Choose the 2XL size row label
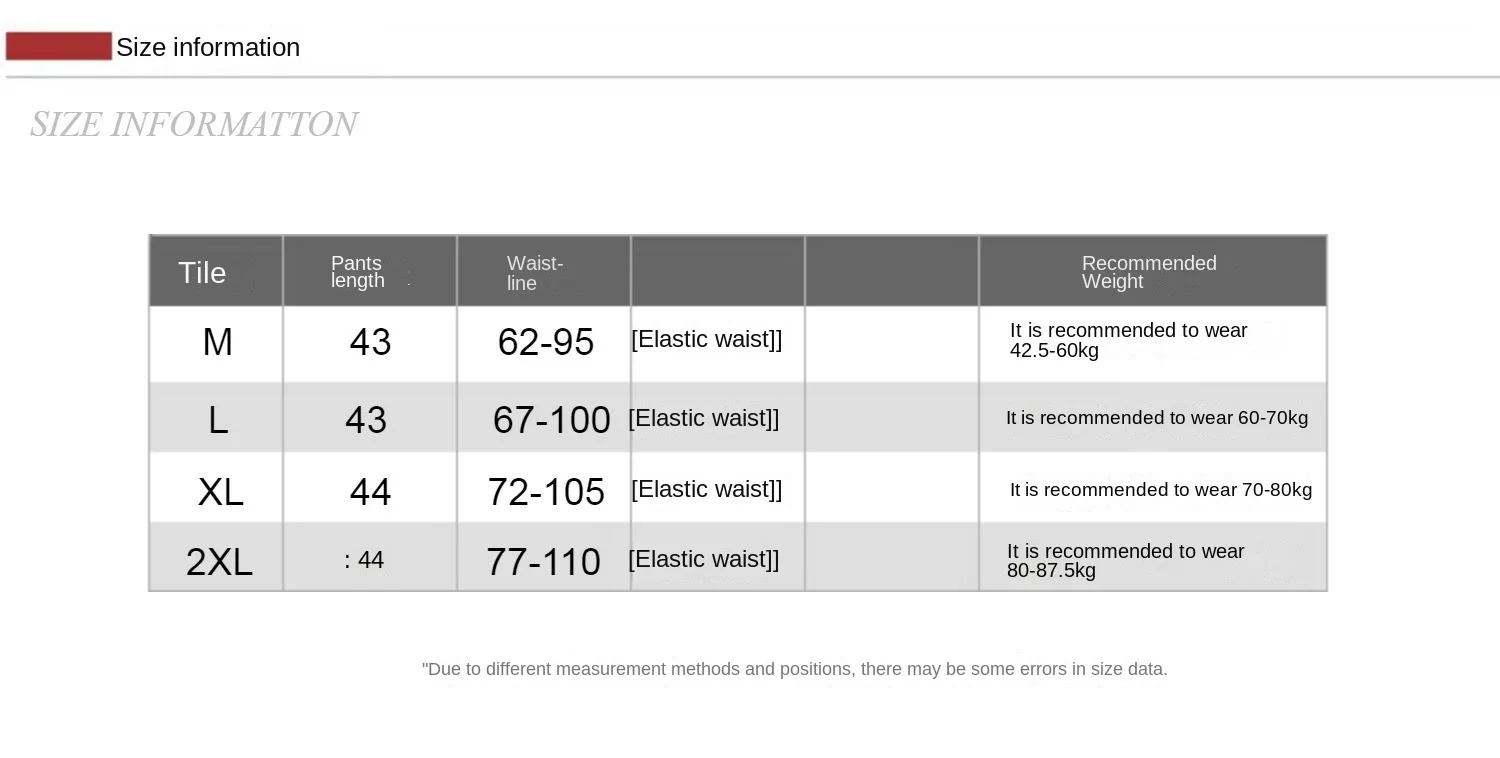The width and height of the screenshot is (1500, 758). (219, 562)
